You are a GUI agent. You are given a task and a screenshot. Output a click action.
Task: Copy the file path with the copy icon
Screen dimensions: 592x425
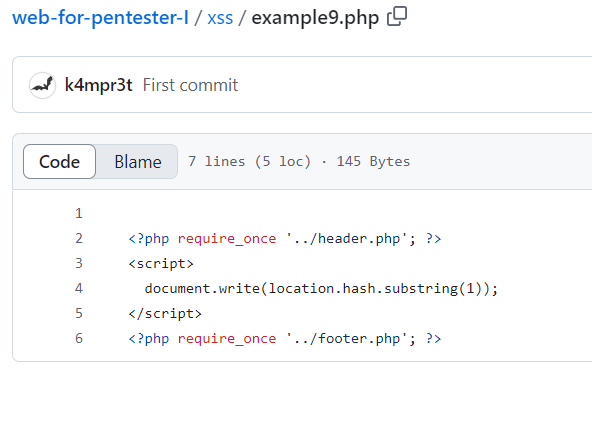point(397,17)
